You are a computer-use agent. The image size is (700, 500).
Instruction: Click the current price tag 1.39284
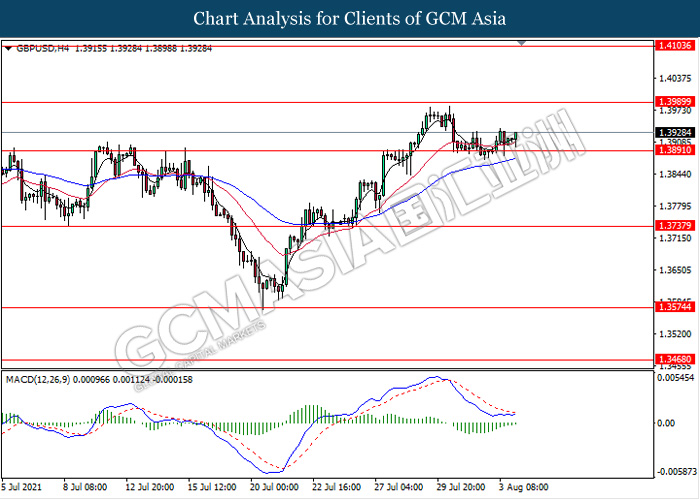(675, 133)
